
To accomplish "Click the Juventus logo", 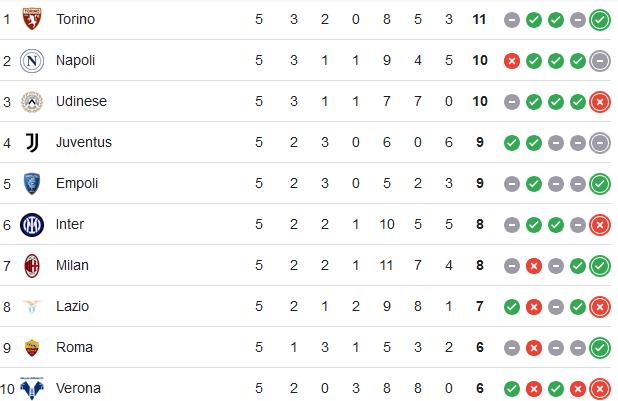I will tap(32, 142).
